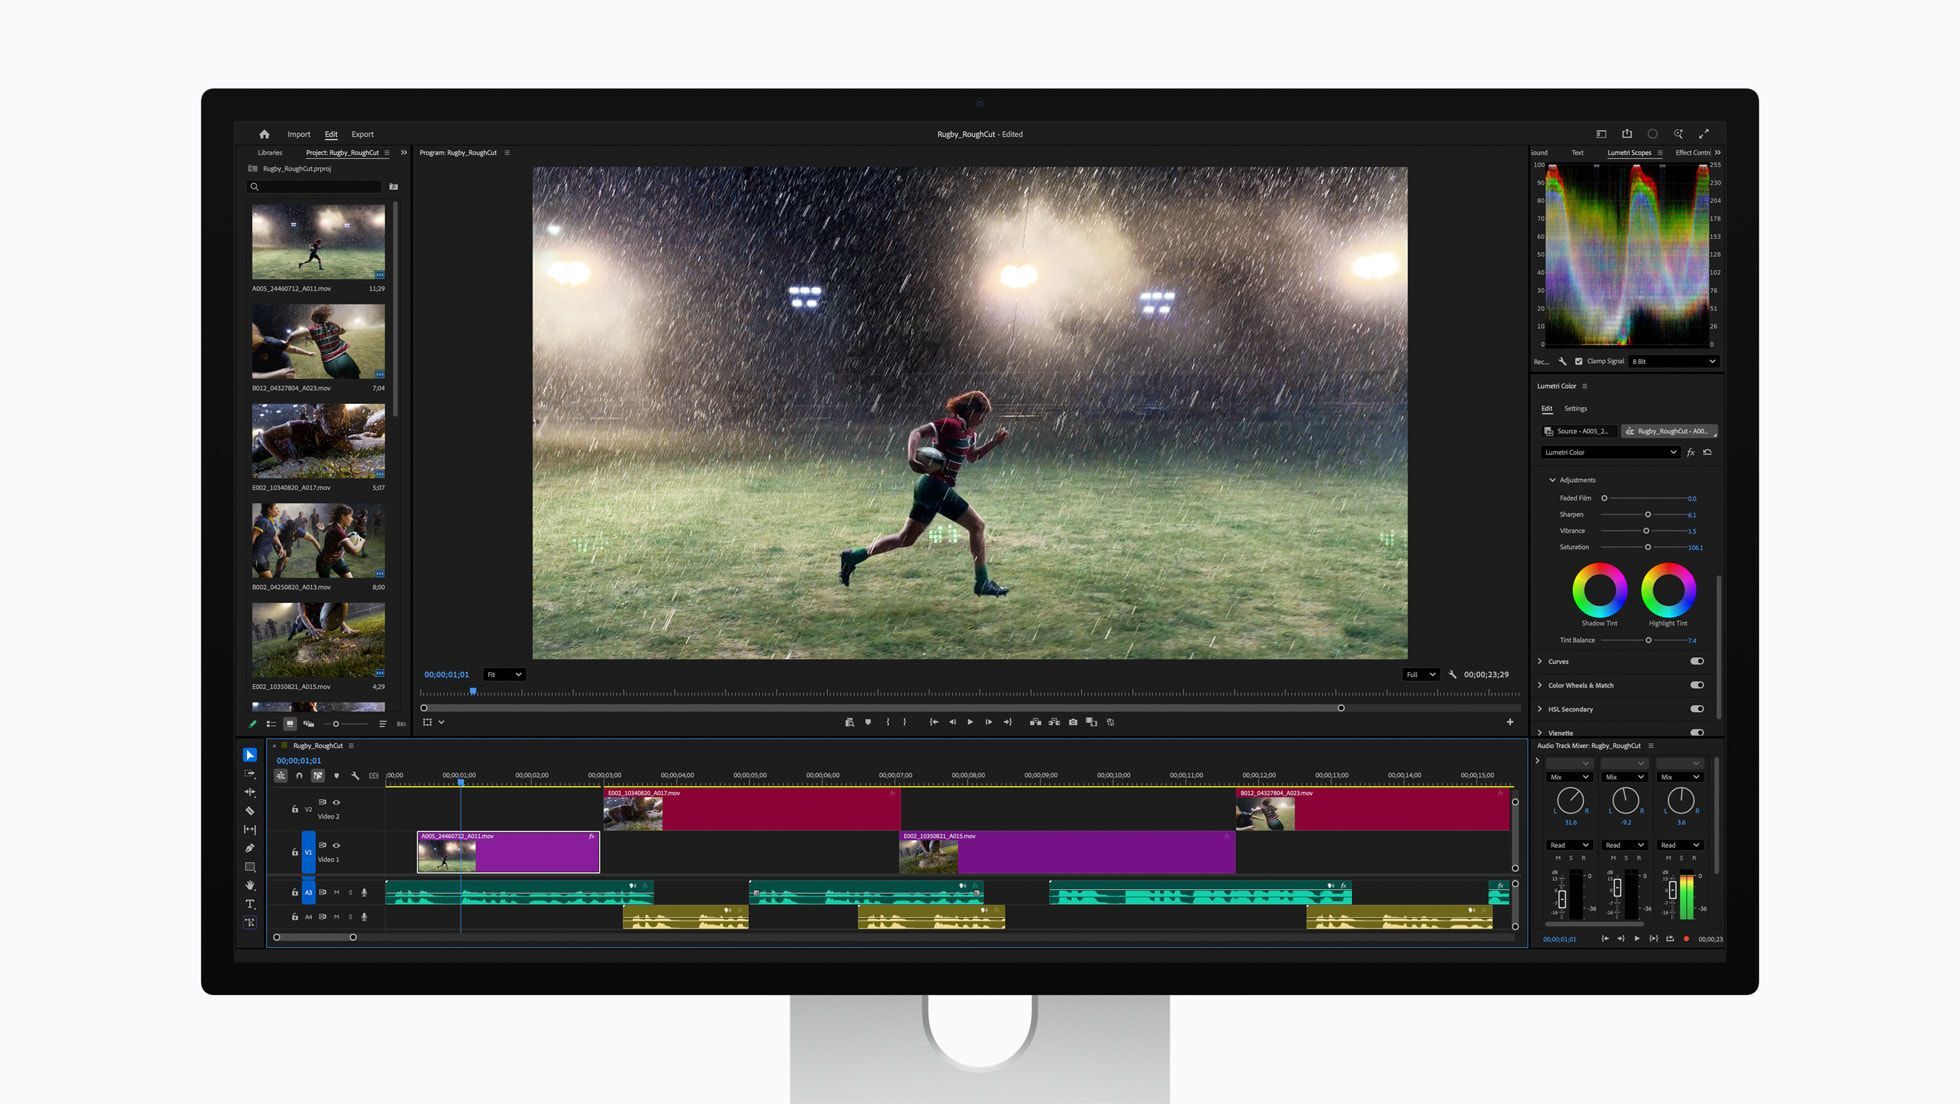Viewport: 1960px width, 1104px height.
Task: Select the Track Select Forward tool
Action: point(250,773)
